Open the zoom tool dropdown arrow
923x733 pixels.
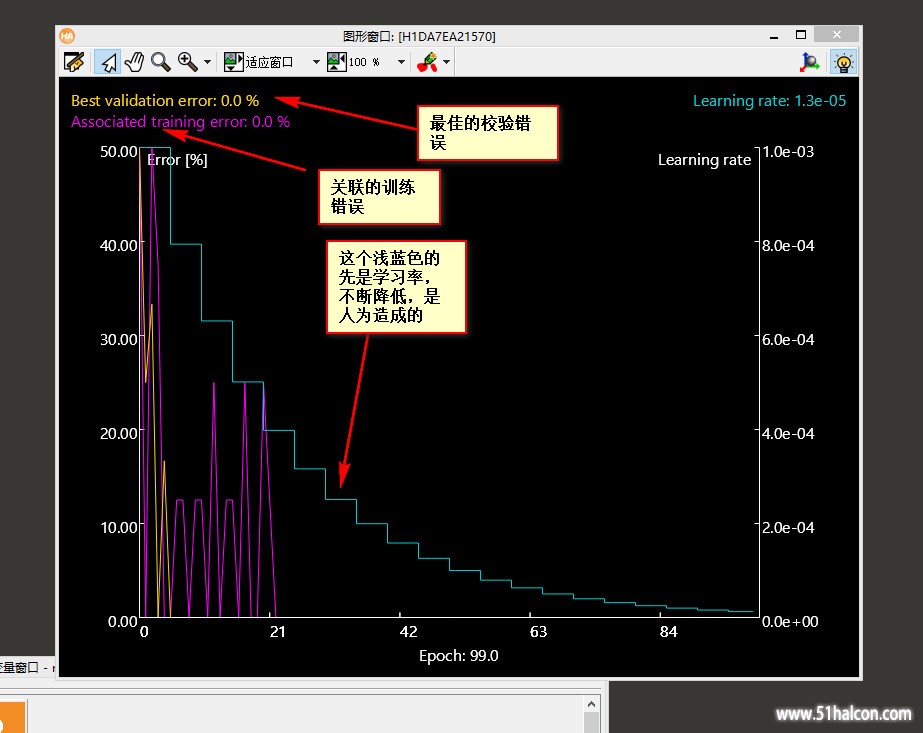tap(207, 62)
